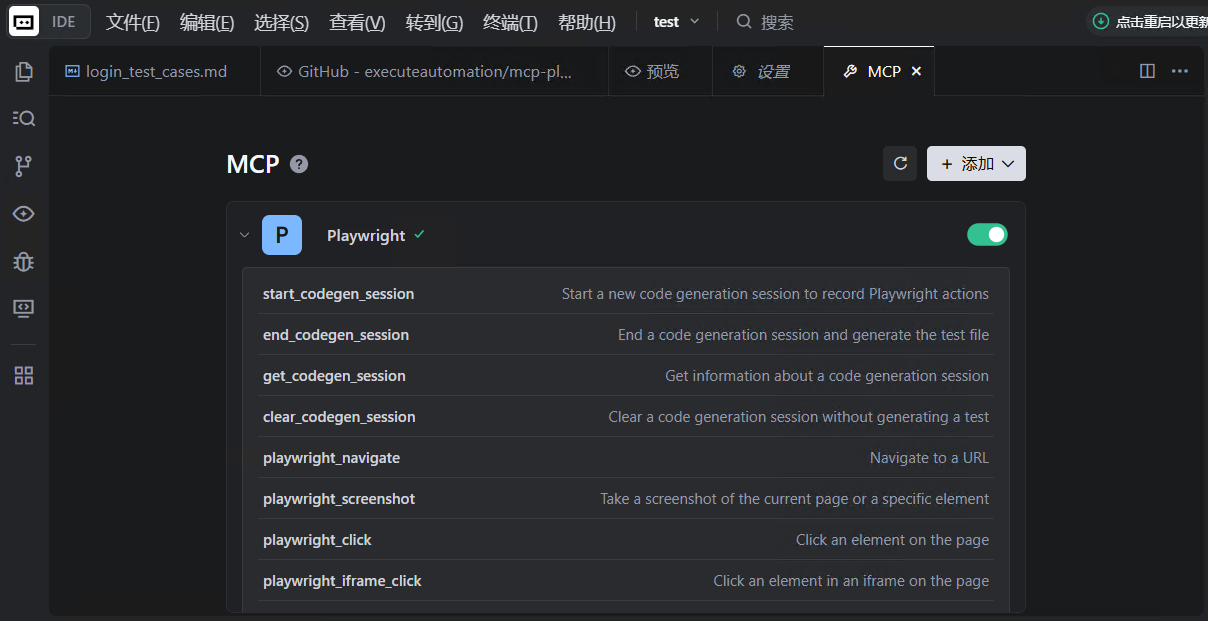Open the Explorer files icon in sidebar
Screen dimensions: 1208x621
(x=24, y=72)
